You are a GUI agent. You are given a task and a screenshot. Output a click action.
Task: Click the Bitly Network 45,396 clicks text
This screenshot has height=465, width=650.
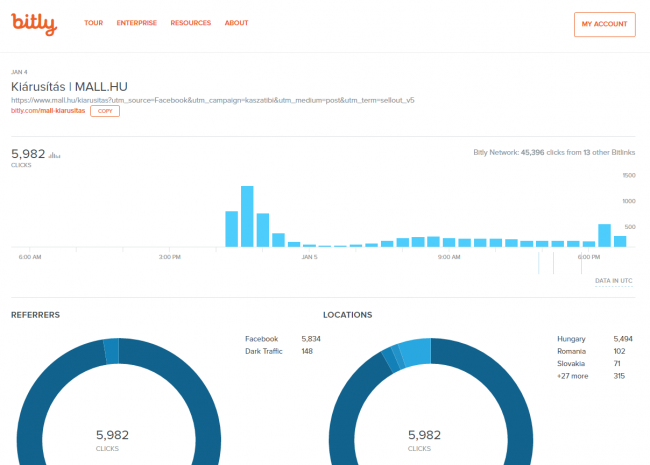coord(554,153)
